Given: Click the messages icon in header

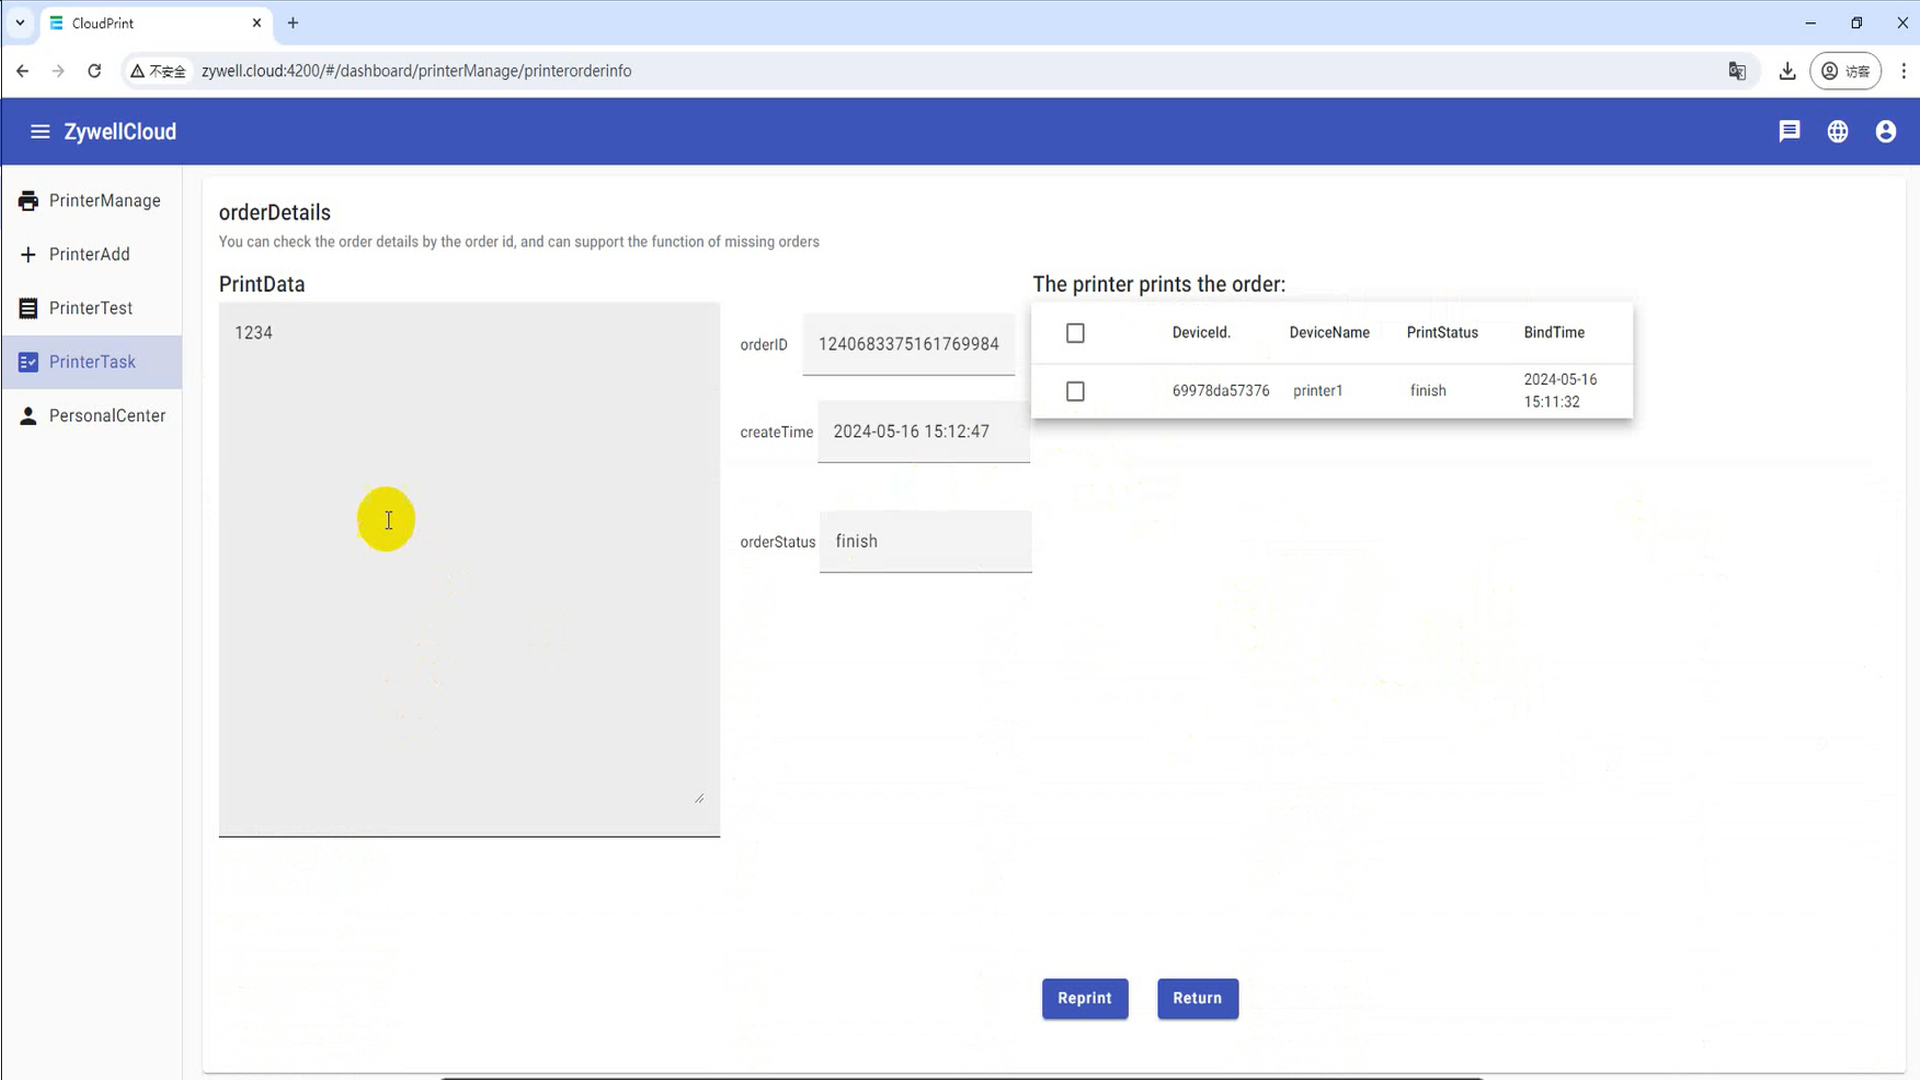Looking at the screenshot, I should tap(1789, 132).
